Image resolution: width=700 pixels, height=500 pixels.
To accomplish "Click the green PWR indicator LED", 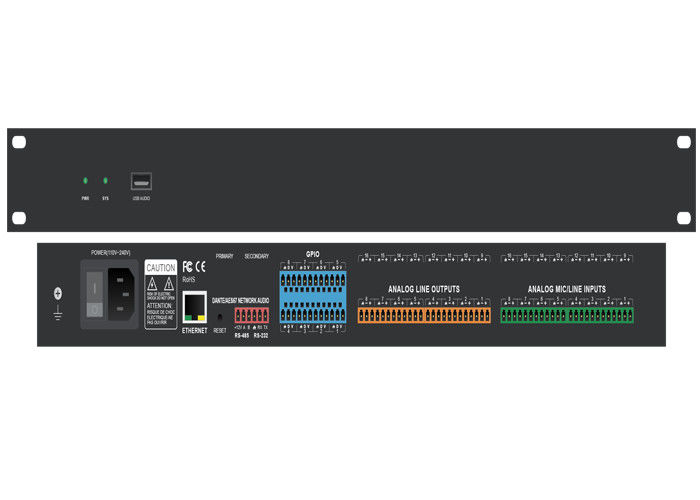I will click(x=85, y=181).
